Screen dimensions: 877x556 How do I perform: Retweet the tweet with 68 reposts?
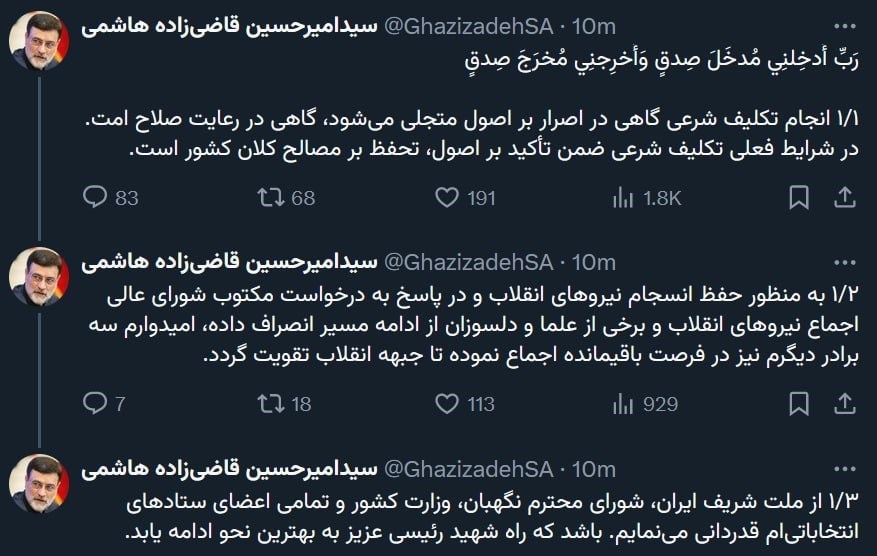click(x=271, y=197)
